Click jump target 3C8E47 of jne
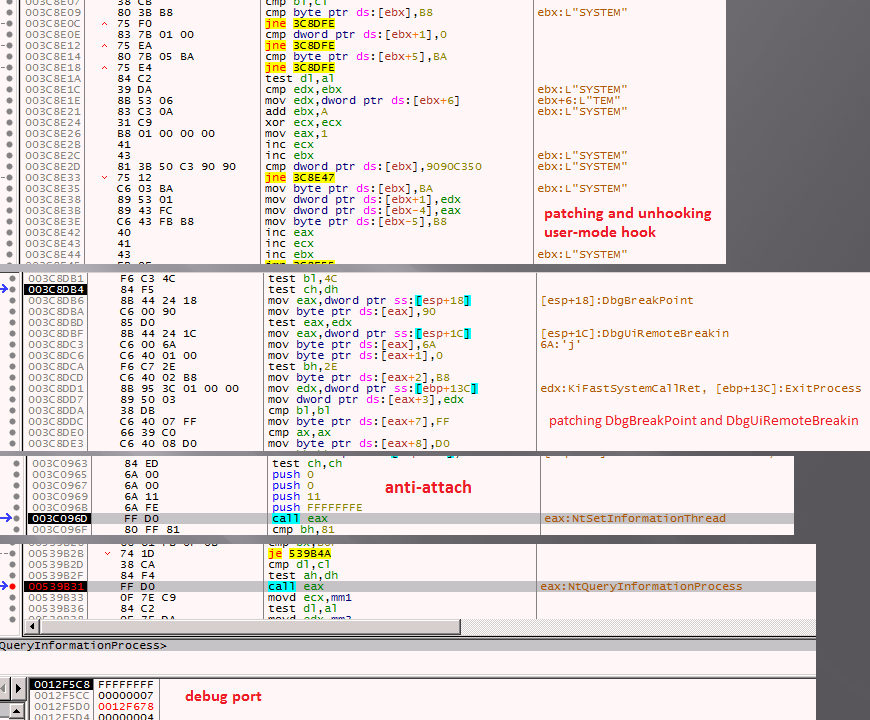Image resolution: width=870 pixels, height=720 pixels. (x=313, y=178)
